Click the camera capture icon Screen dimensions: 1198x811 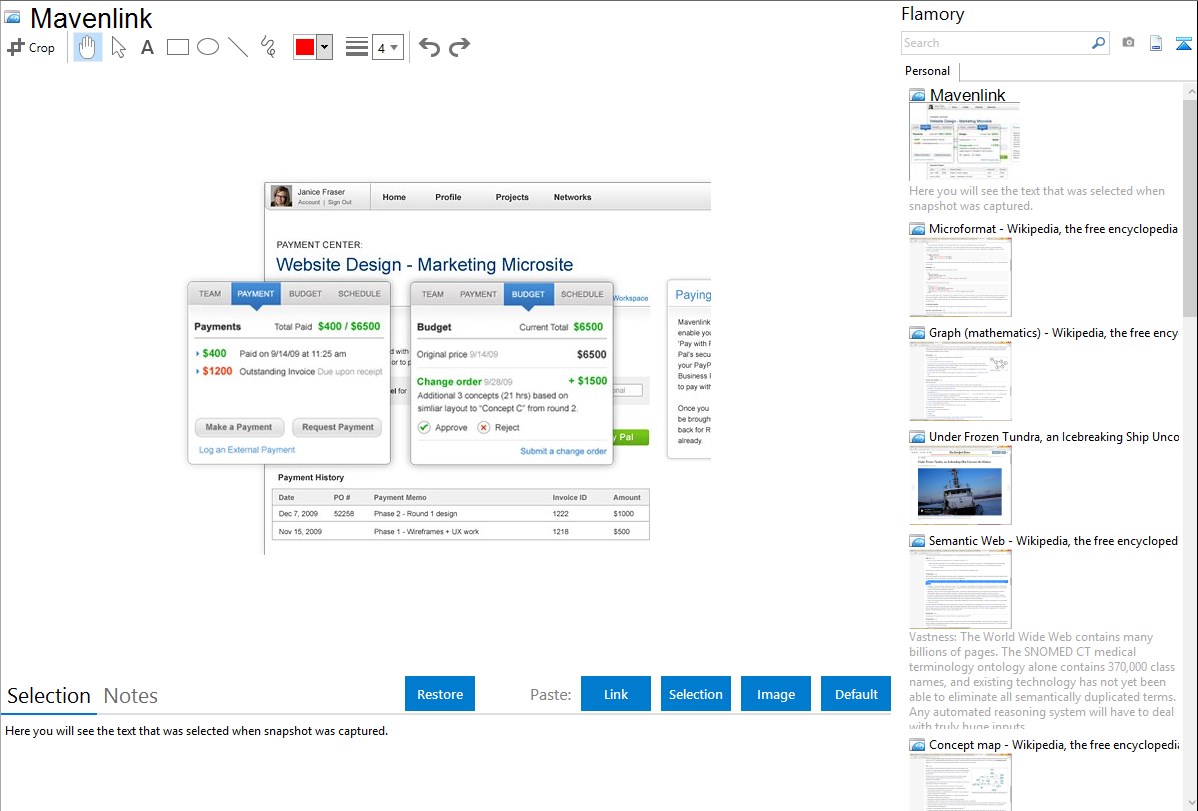1128,43
